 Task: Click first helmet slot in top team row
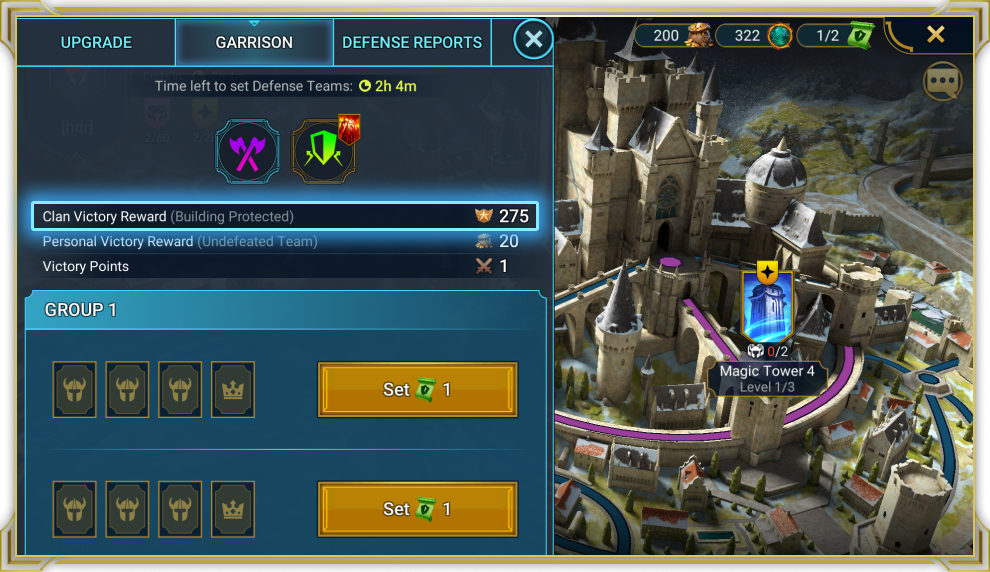click(75, 390)
